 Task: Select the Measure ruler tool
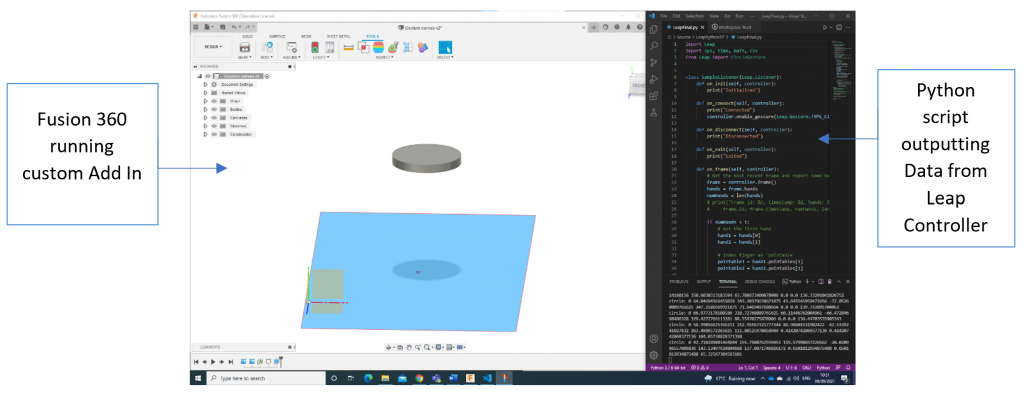point(349,48)
